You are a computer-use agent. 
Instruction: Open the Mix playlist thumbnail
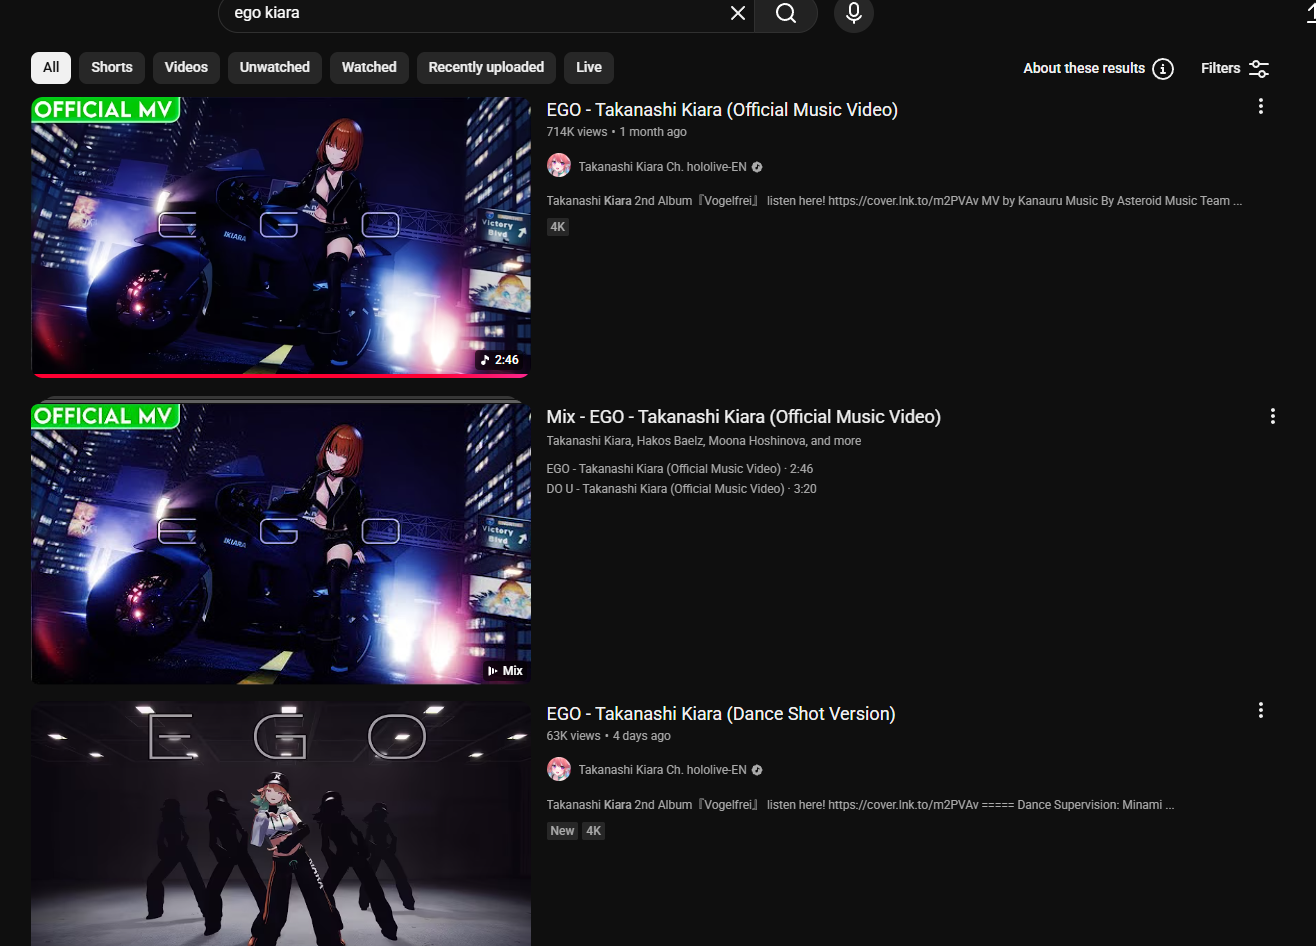pos(281,544)
